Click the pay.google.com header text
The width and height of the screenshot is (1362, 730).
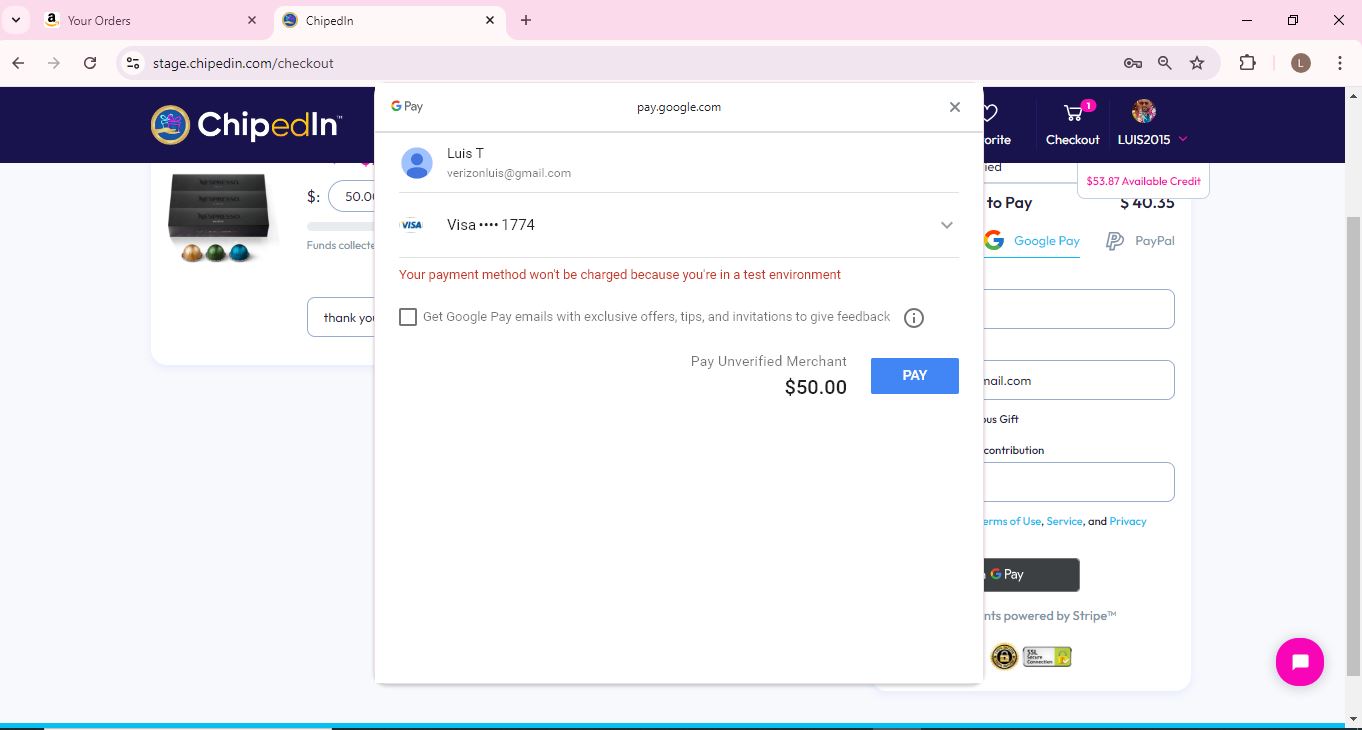(679, 107)
